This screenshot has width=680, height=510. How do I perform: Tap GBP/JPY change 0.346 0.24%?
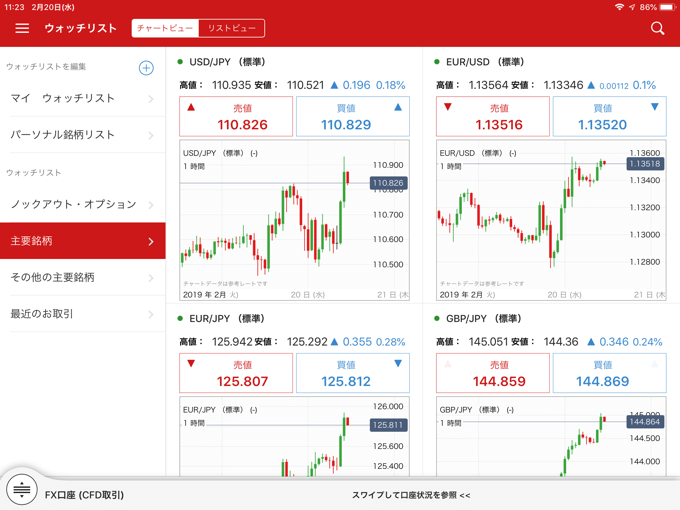[x=624, y=342]
